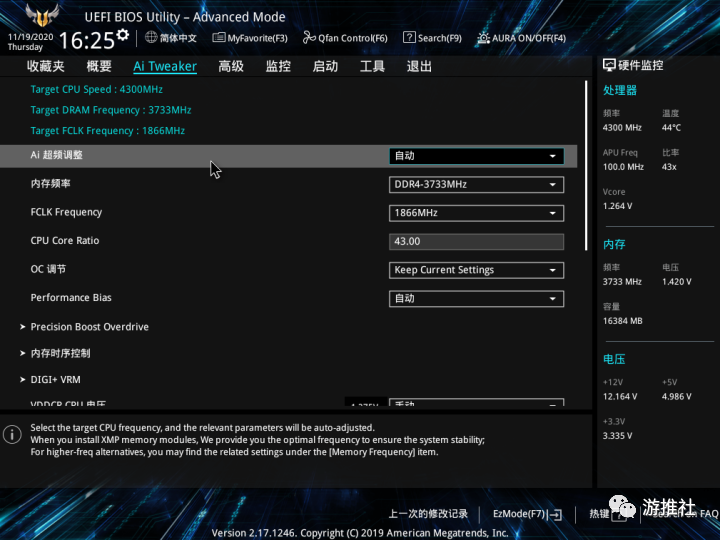Click the TUF wings logo
Viewport: 720px width, 540px height.
pos(42,15)
